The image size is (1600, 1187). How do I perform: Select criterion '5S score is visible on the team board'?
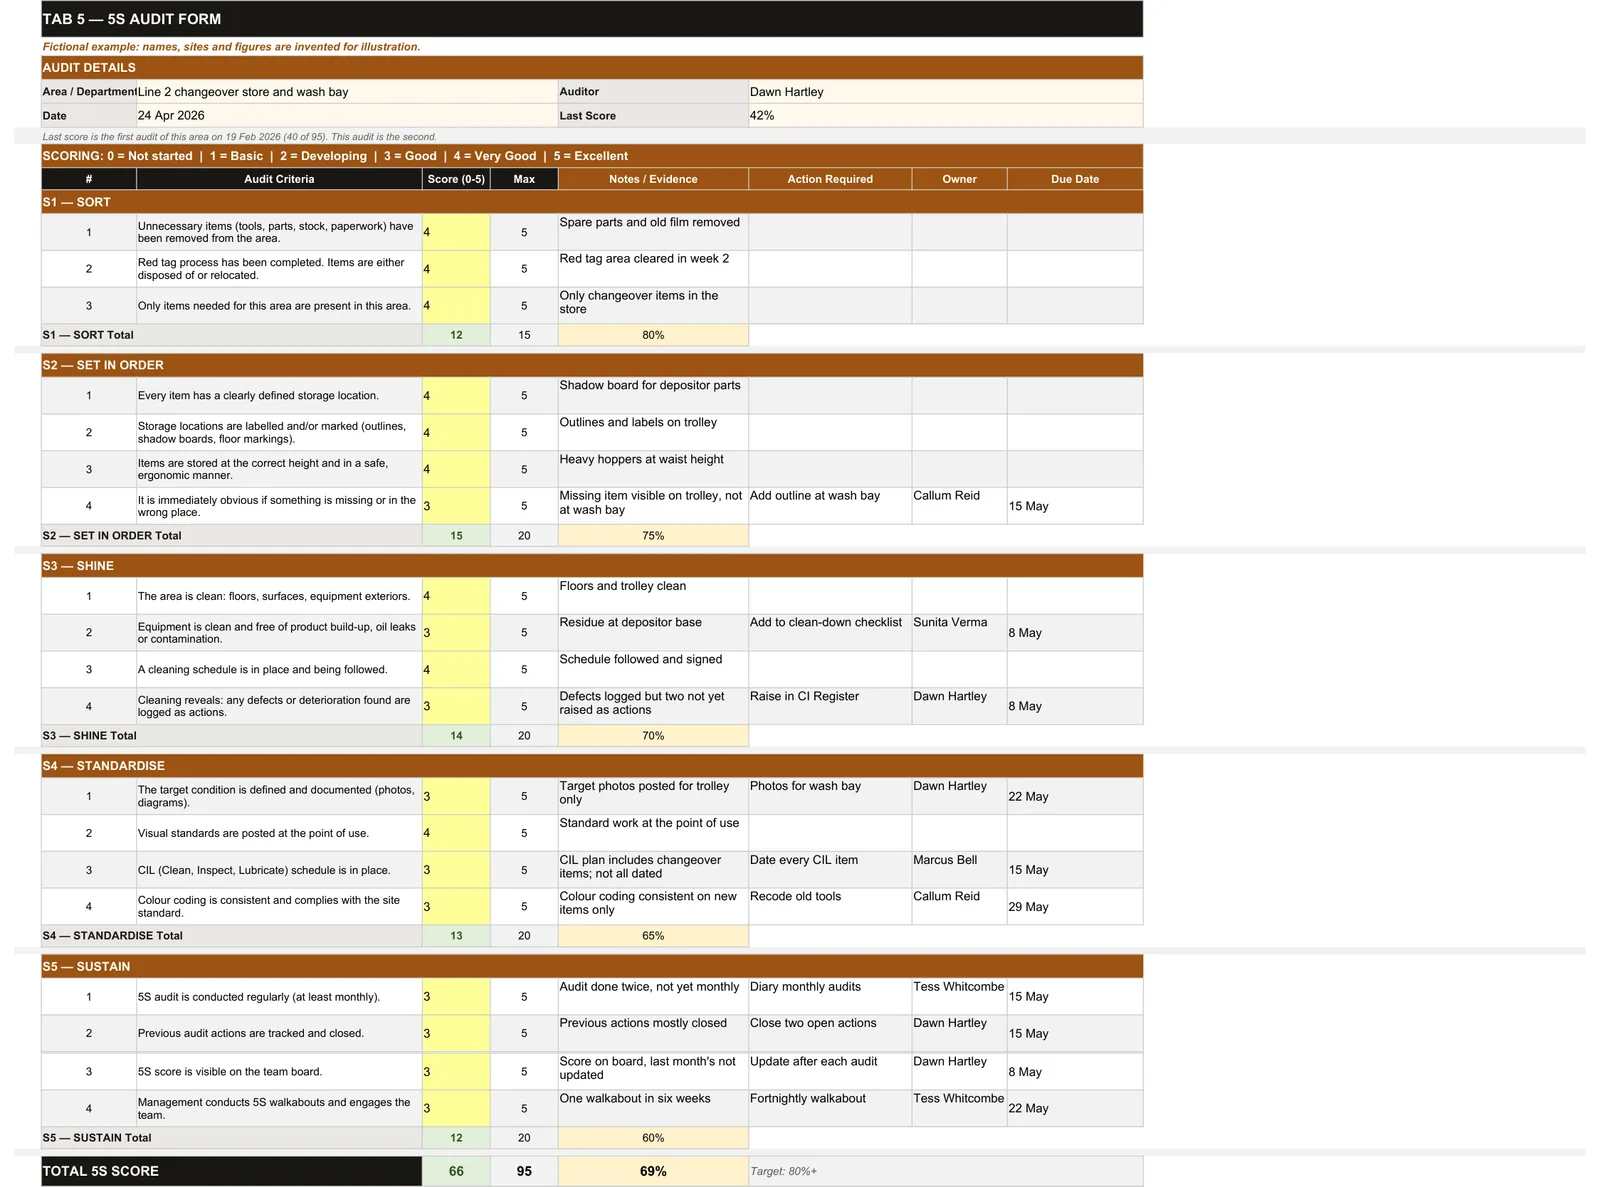279,1072
